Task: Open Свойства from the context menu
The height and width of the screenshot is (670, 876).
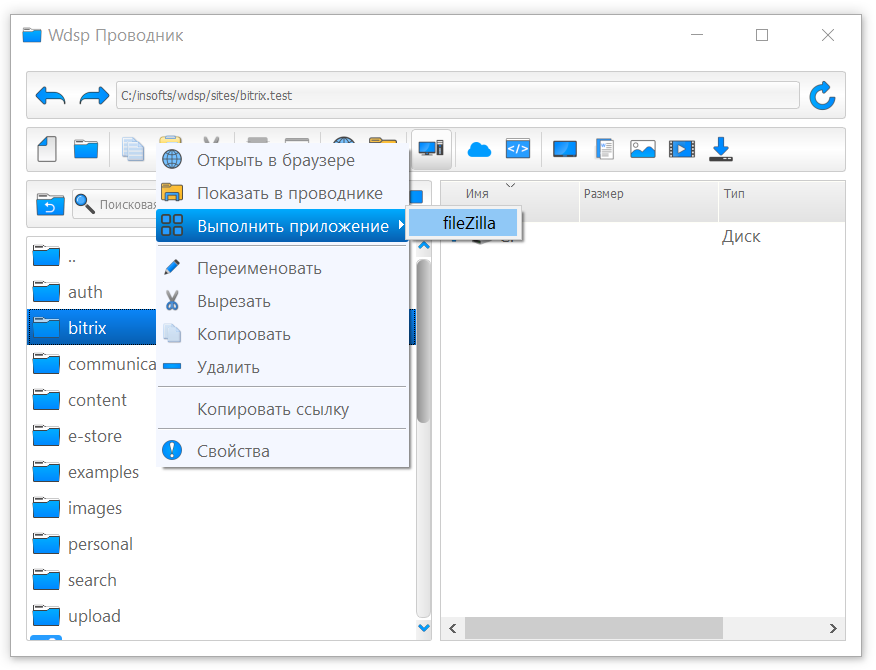Action: pos(282,451)
